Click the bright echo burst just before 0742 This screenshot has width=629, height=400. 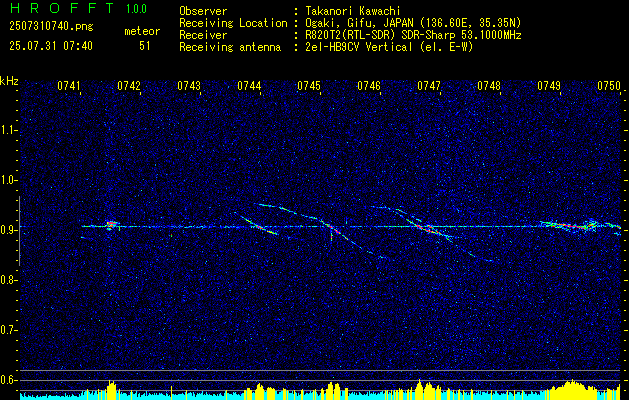(112, 225)
